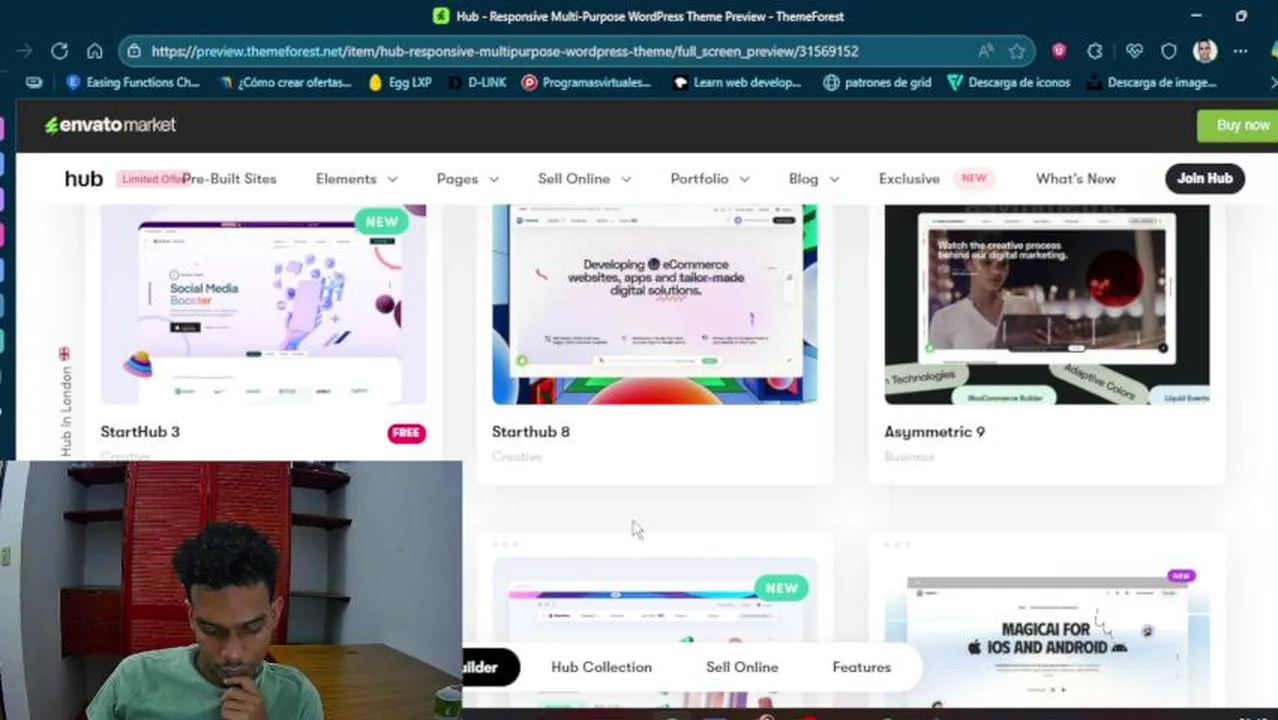Click the green Buy now button
Viewport: 1278px width, 720px height.
pyautogui.click(x=1238, y=125)
